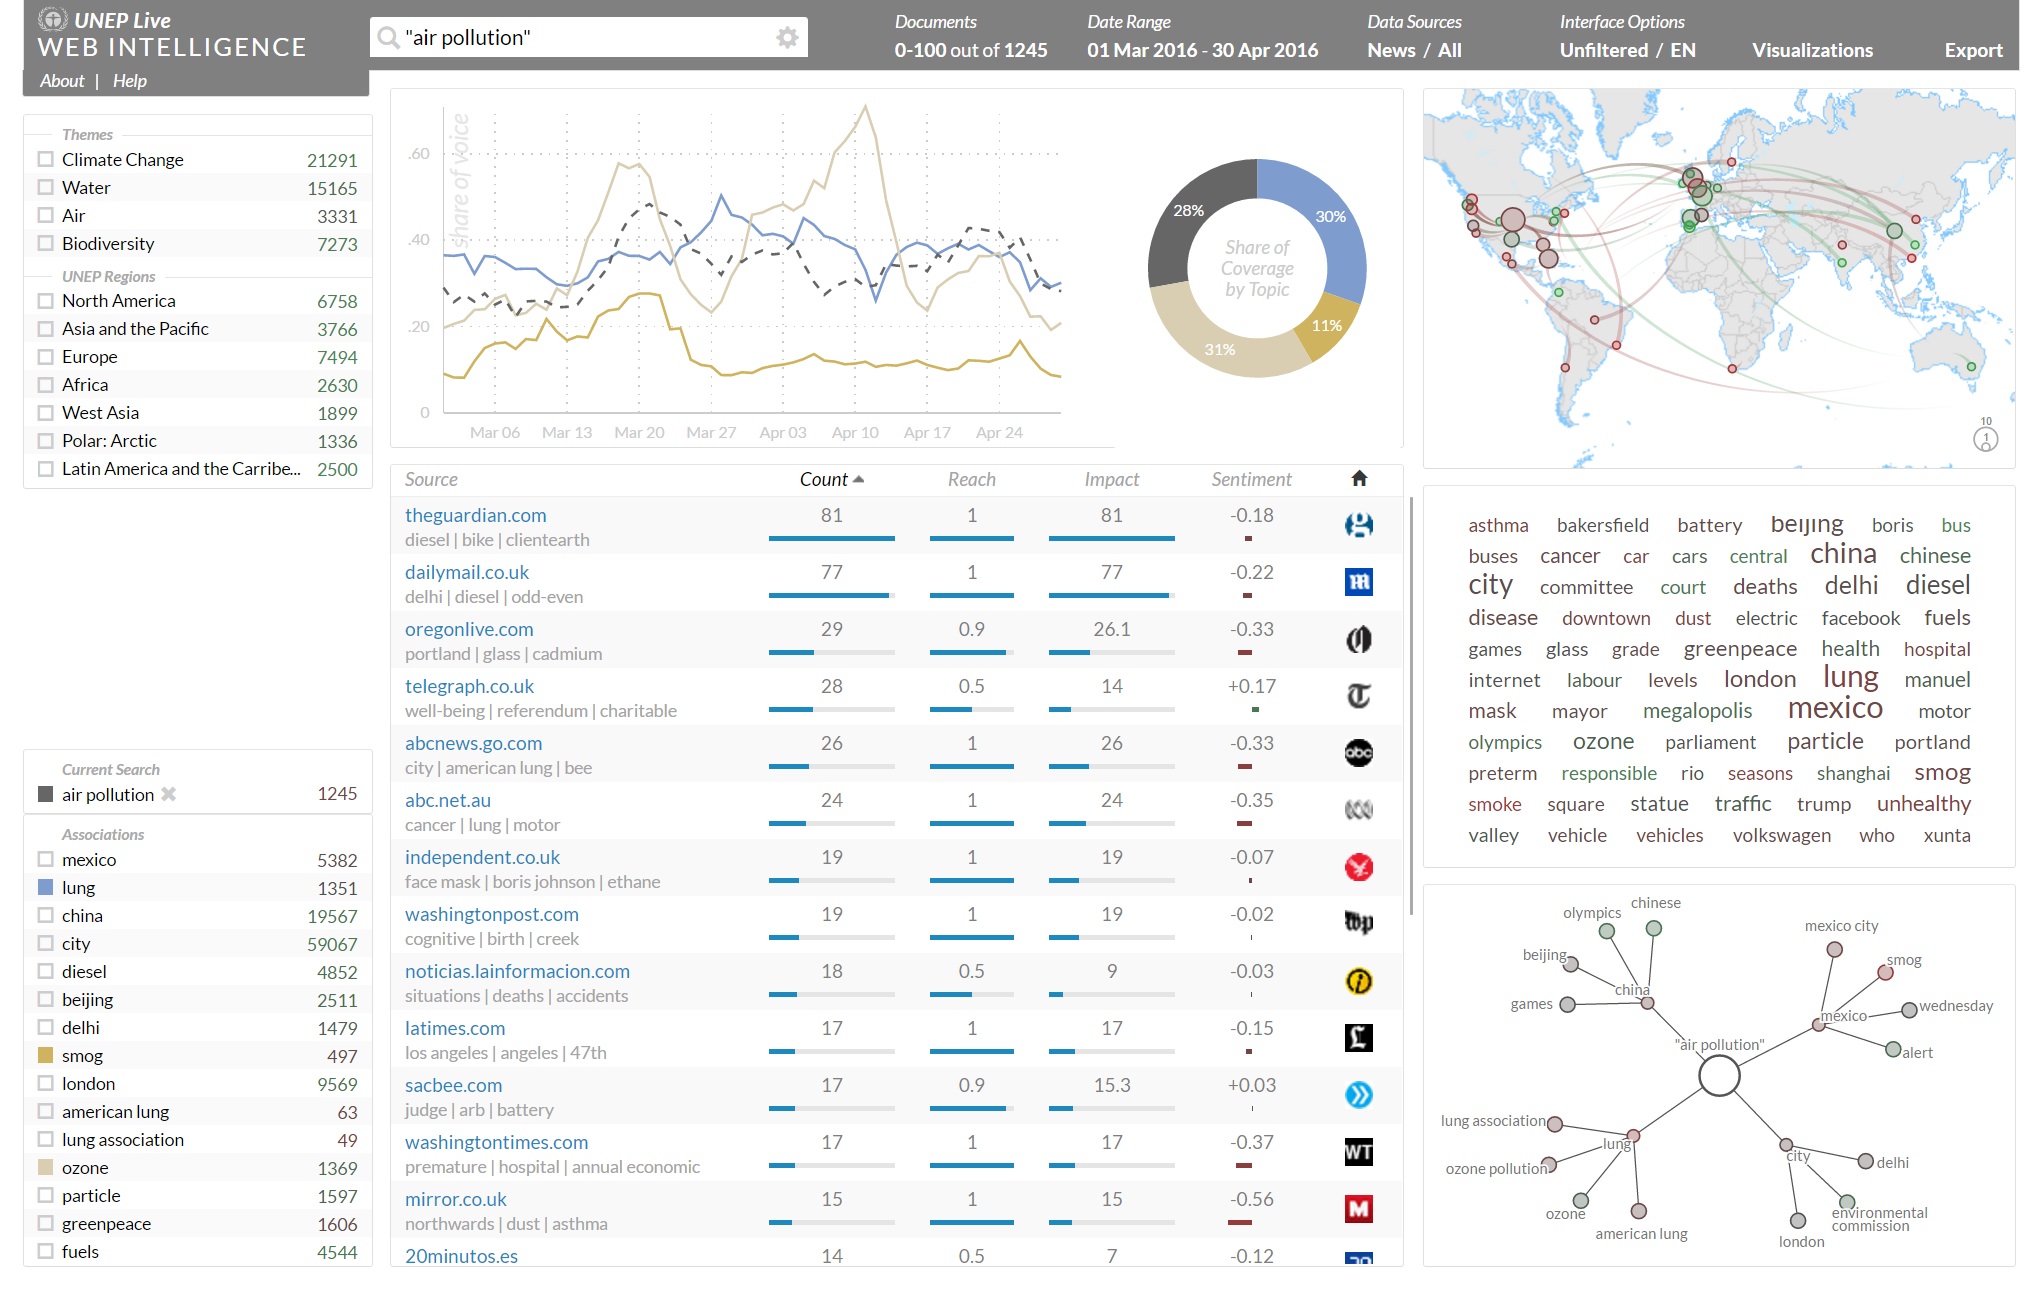Enable North America region checkbox
Viewport: 2041px width, 1292px height.
(x=45, y=300)
